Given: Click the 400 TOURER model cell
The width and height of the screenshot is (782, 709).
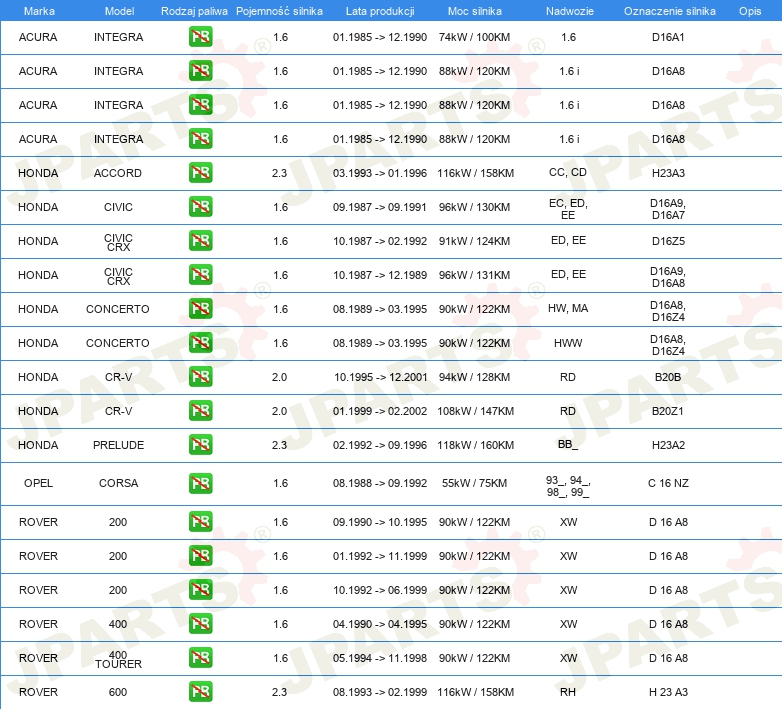Looking at the screenshot, I should [x=118, y=659].
